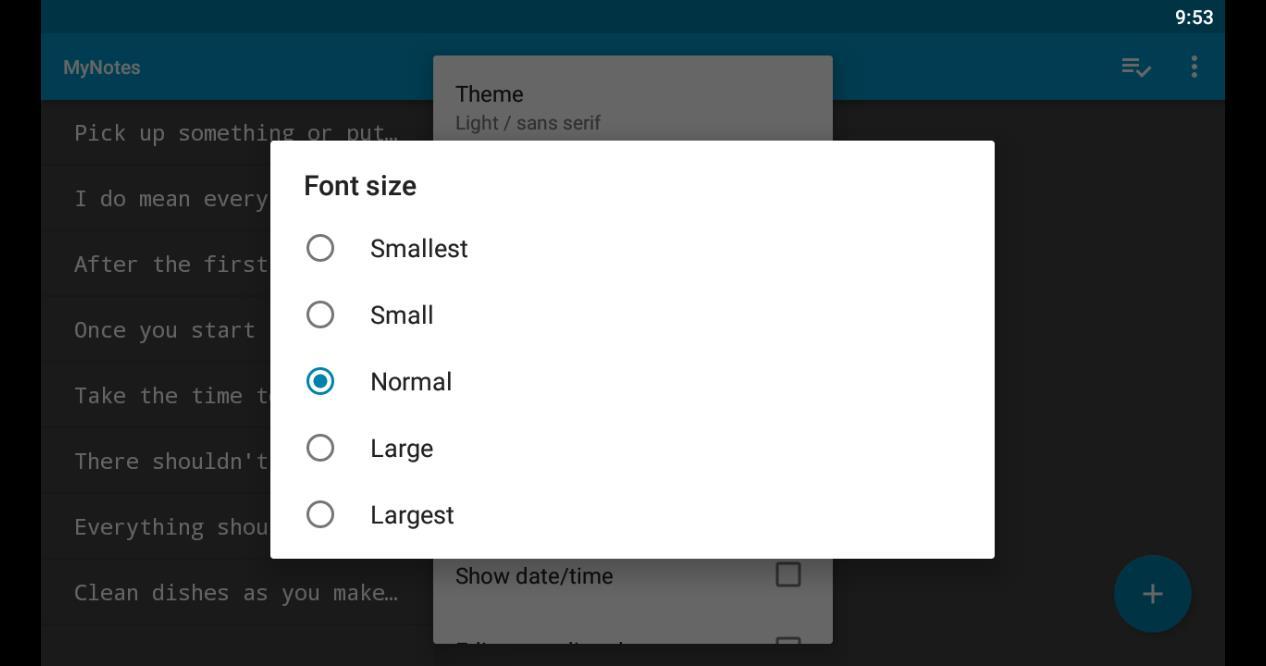
Task: Open the note starting 'Once you start'
Action: (165, 330)
